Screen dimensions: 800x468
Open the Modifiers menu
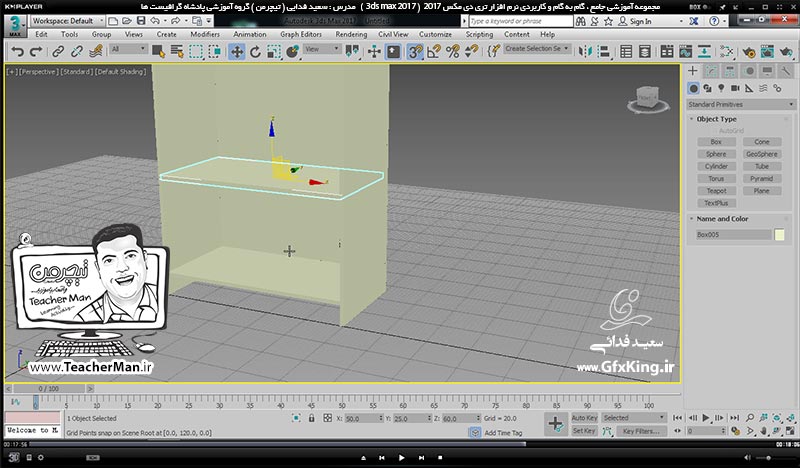pyautogui.click(x=205, y=34)
